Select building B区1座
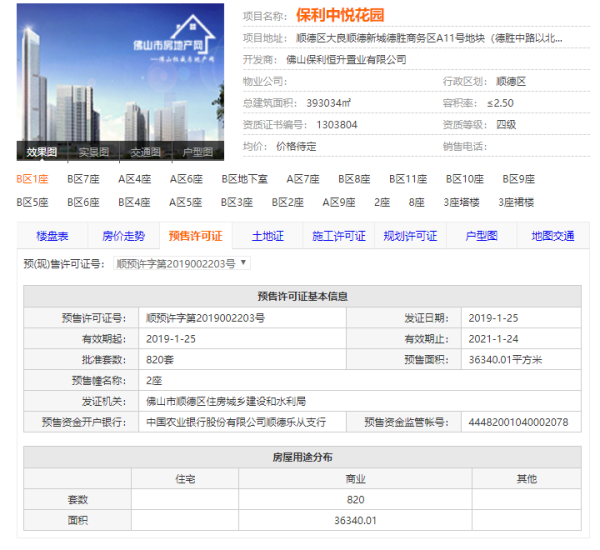Screen dimensions: 600x550 [x=33, y=179]
